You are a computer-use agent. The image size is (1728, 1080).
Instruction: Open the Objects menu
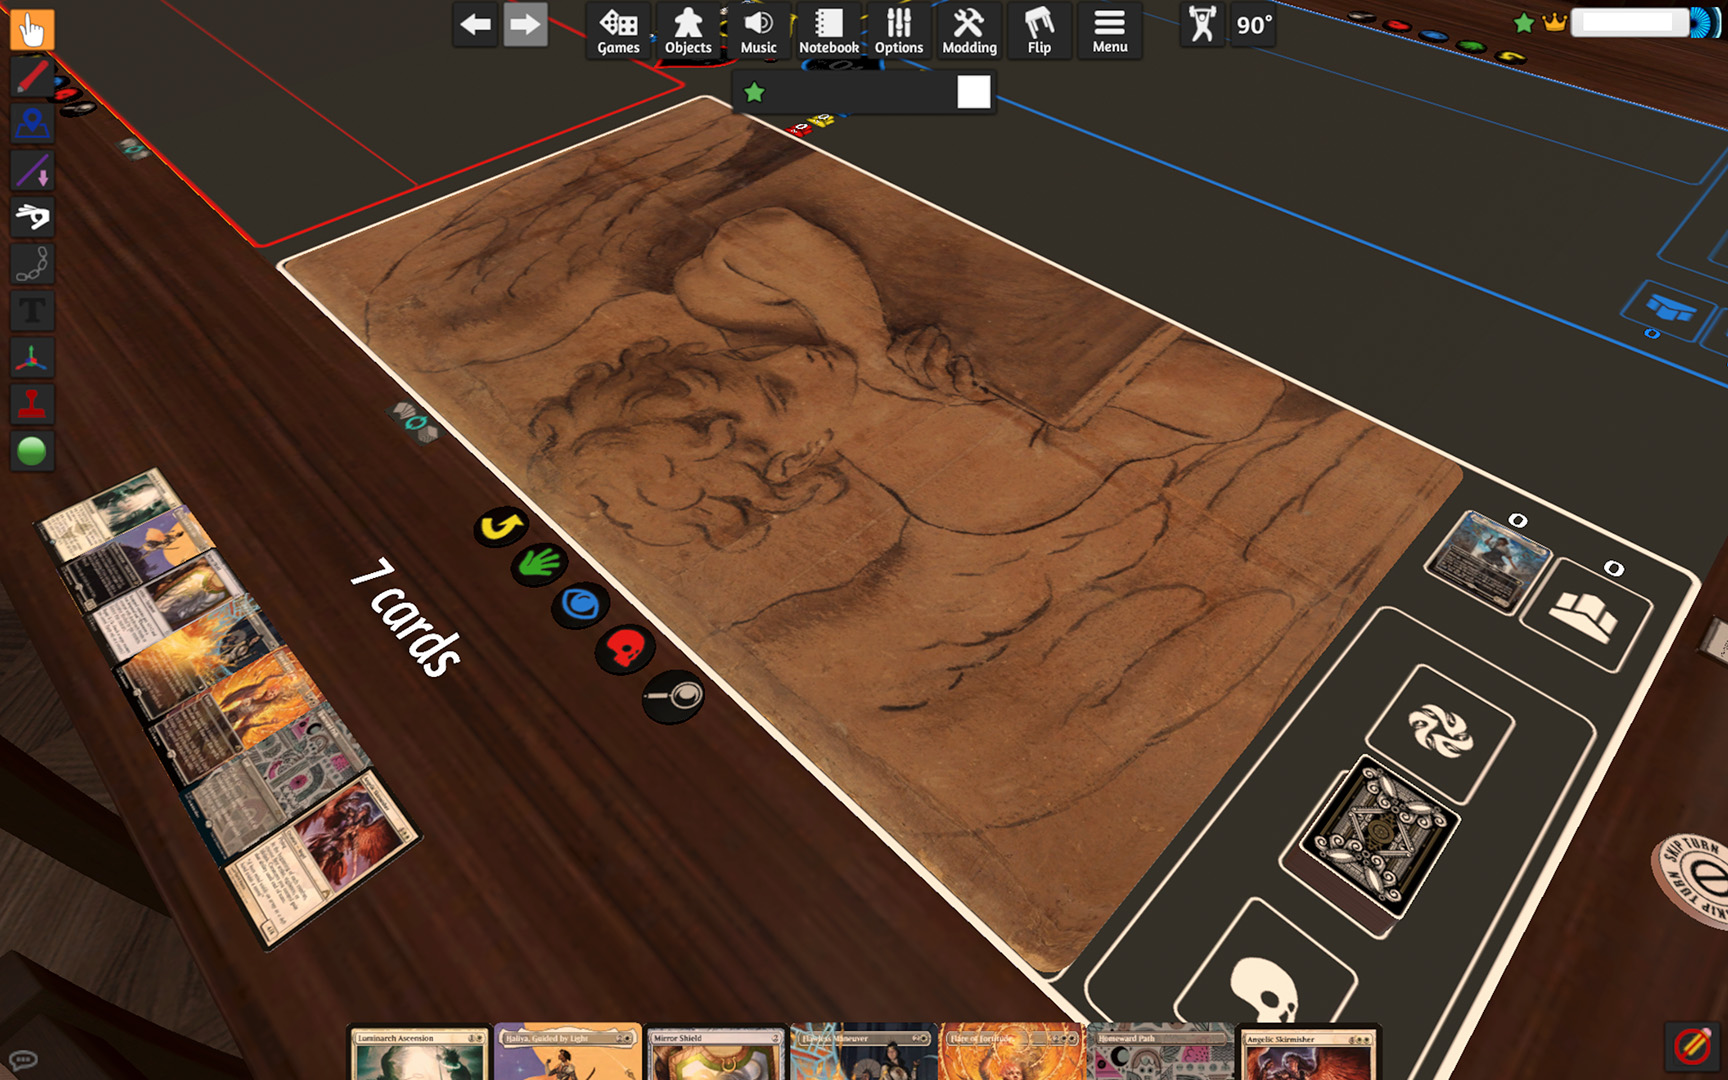(688, 30)
